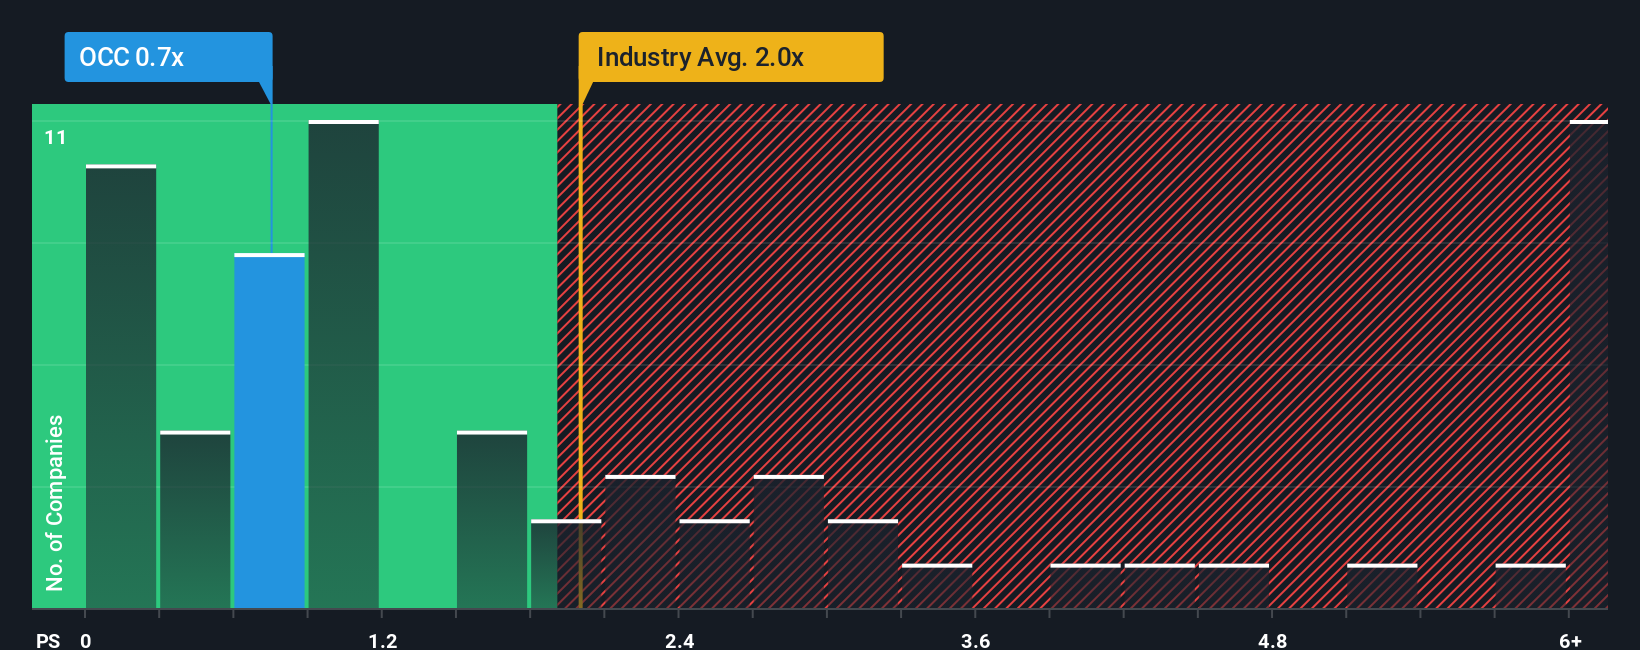Click the OCC 0.7x blue label
This screenshot has height=650, width=1640.
(168, 57)
